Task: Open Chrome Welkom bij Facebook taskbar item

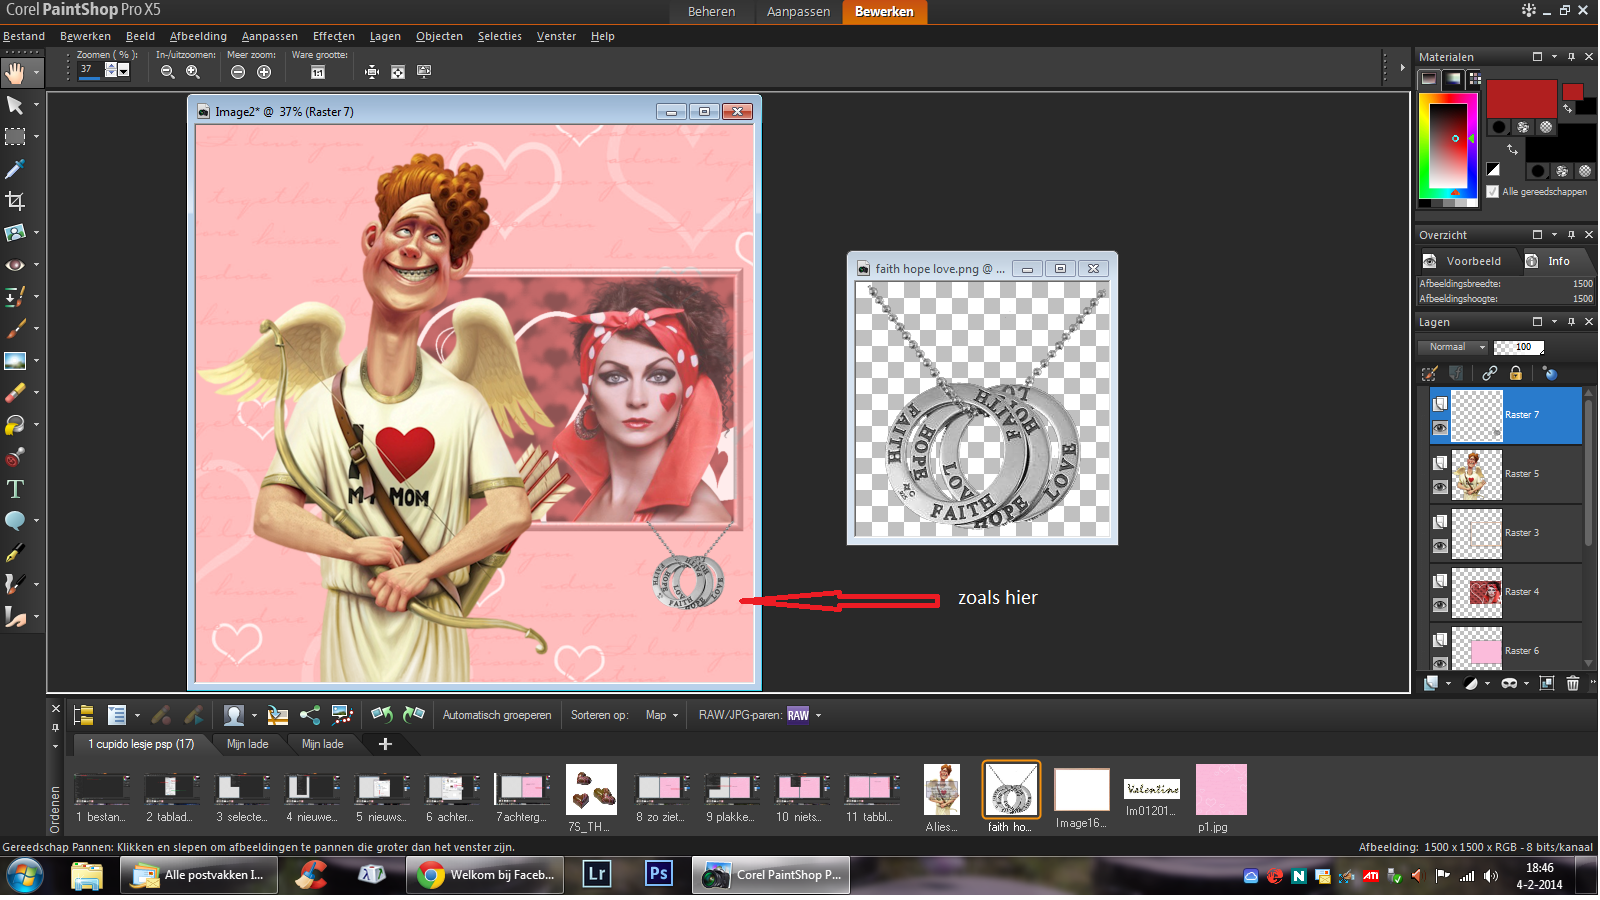Action: [486, 875]
